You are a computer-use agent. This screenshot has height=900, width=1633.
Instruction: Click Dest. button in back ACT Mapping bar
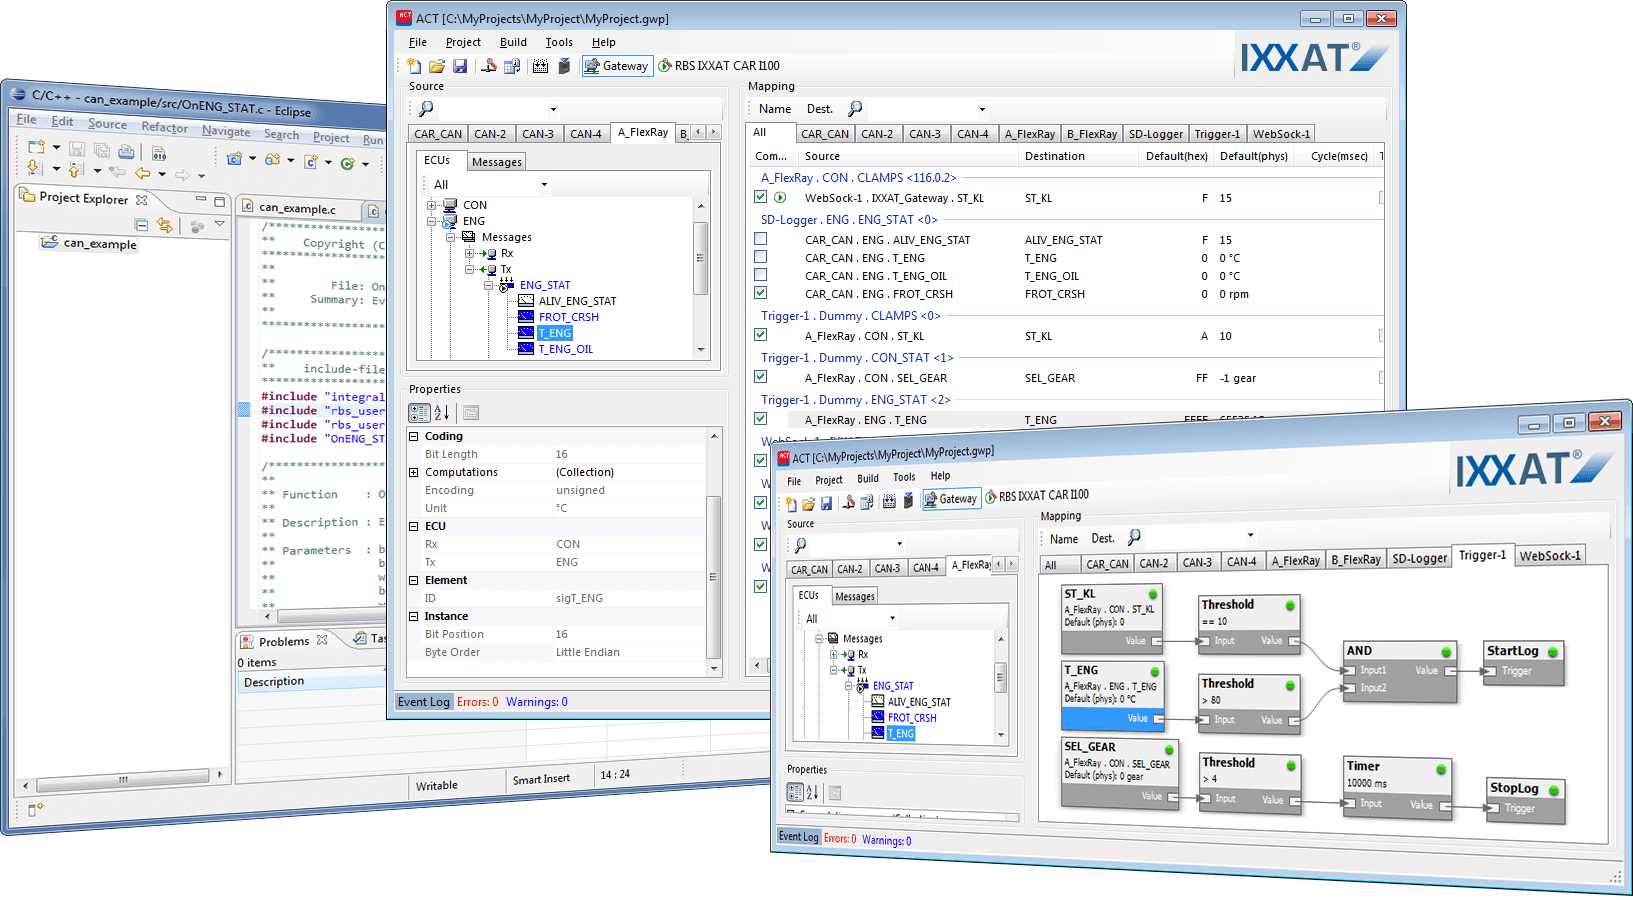(820, 109)
